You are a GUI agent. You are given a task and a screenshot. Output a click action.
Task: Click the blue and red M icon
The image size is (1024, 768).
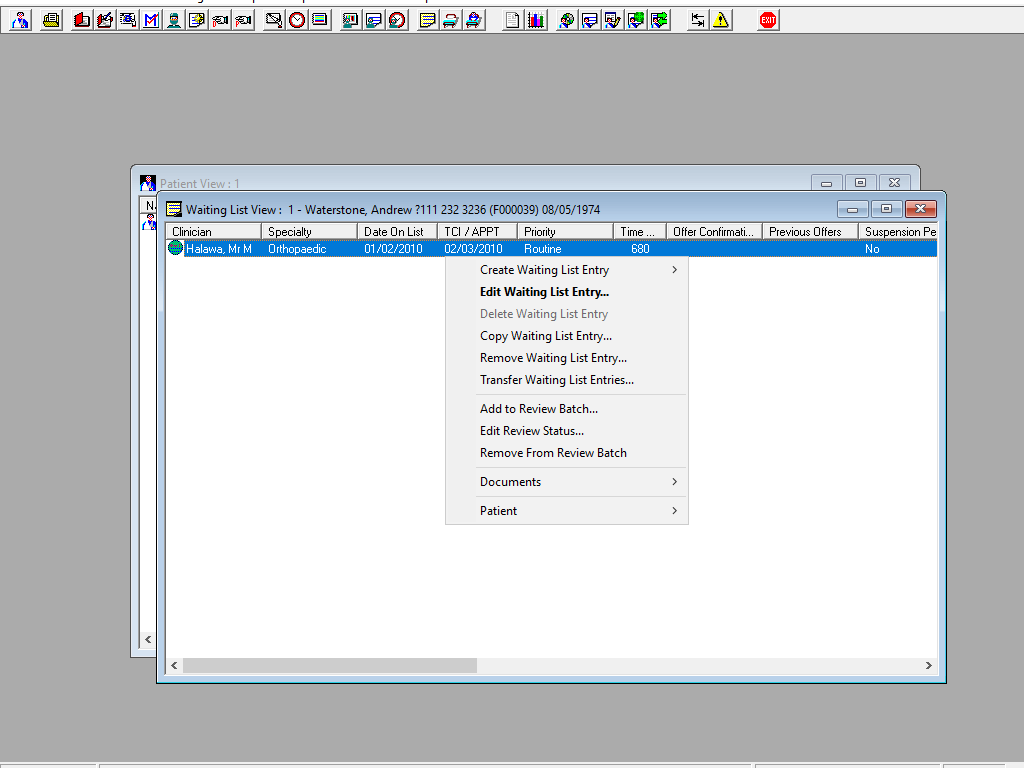(x=151, y=20)
